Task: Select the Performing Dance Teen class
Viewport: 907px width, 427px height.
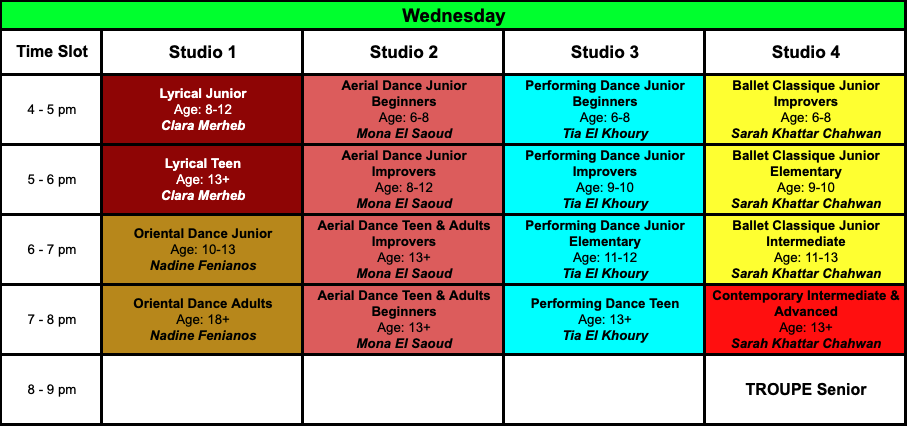Action: [604, 319]
